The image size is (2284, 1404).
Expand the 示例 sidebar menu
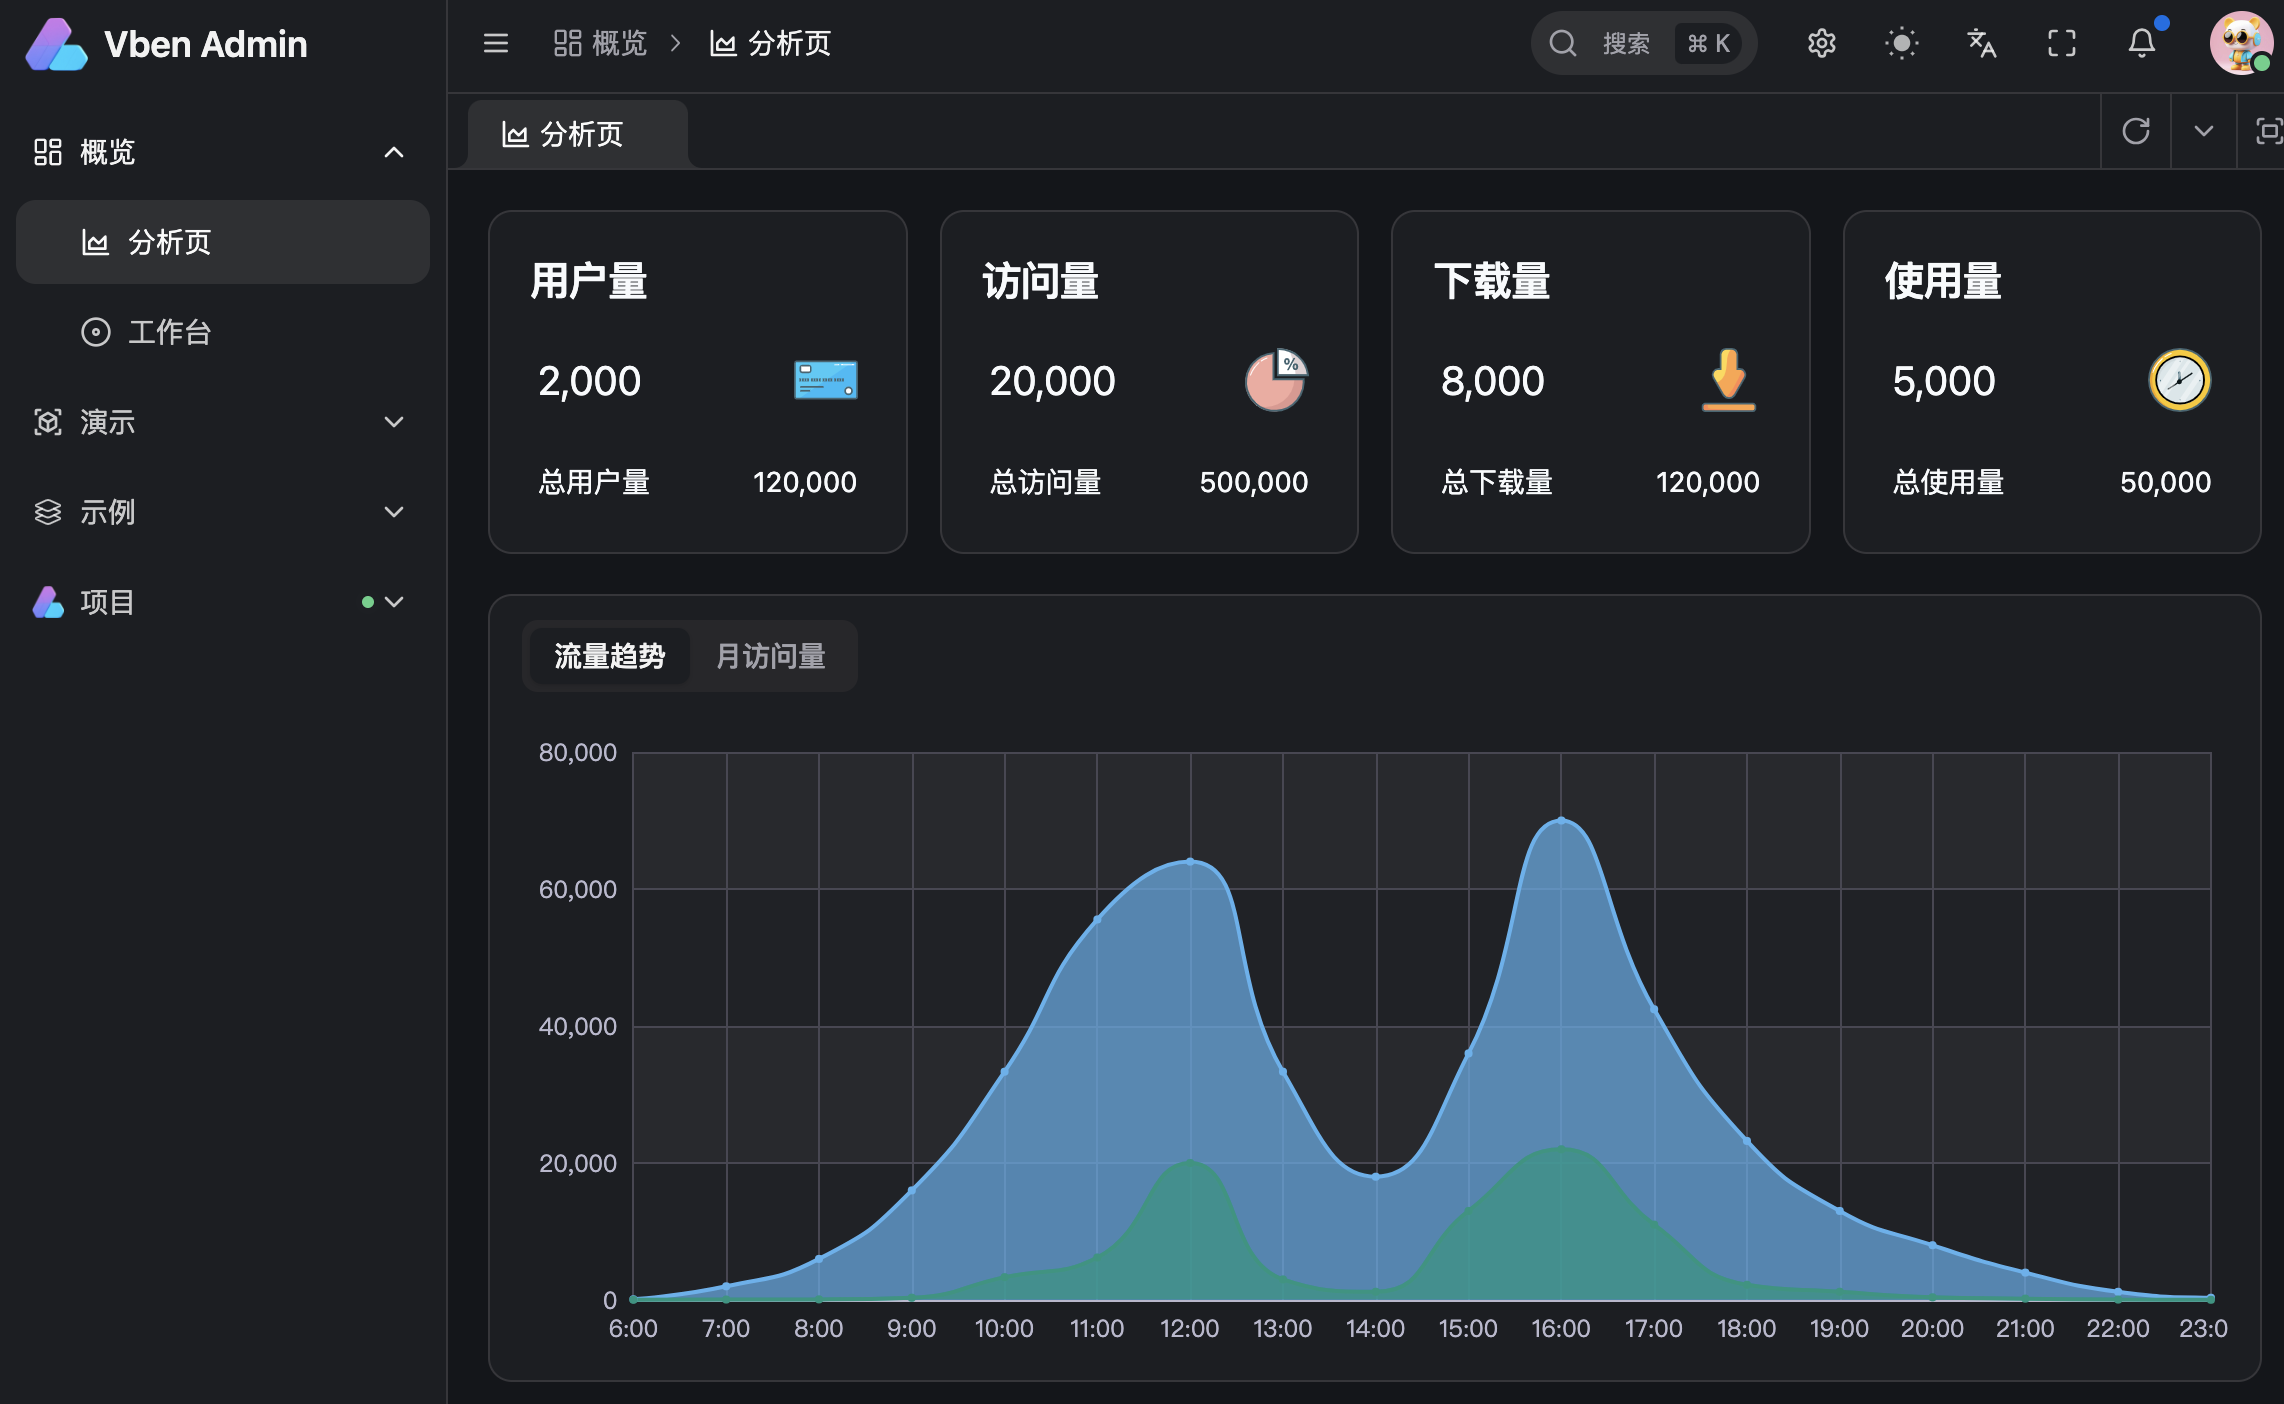222,512
